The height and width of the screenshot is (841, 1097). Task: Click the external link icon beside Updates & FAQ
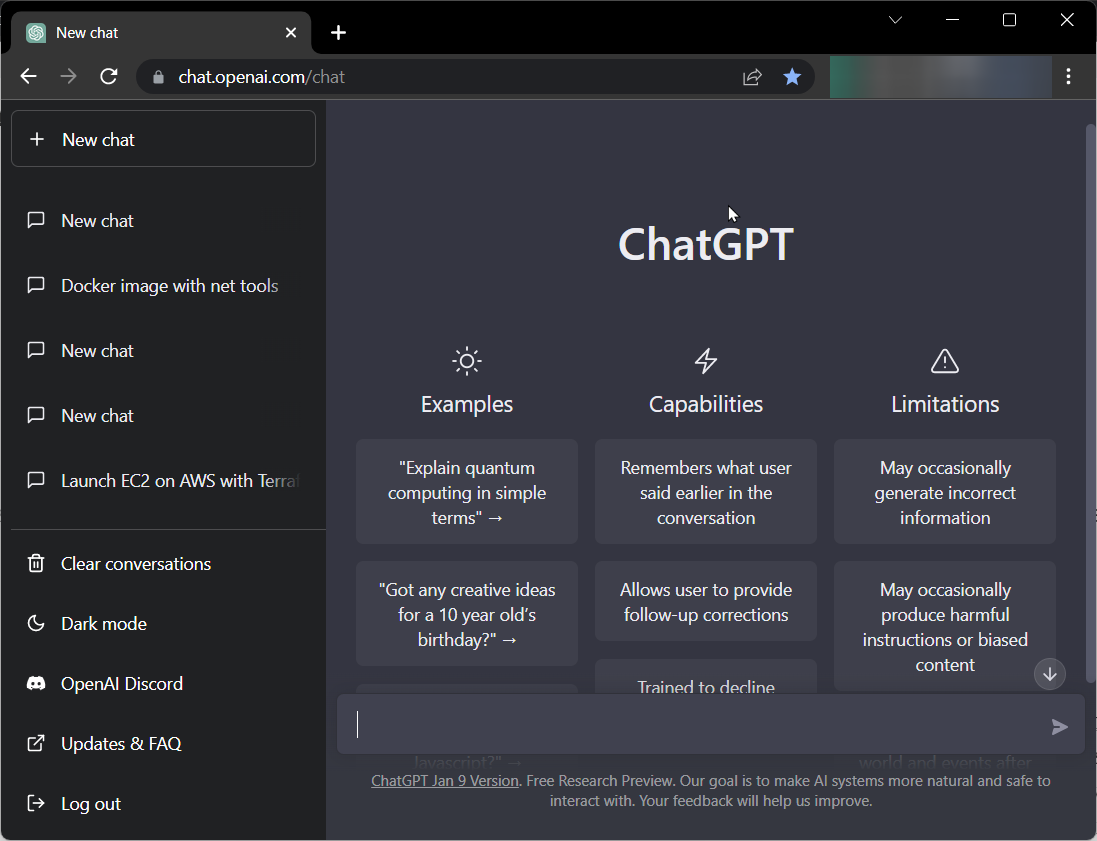click(x=36, y=743)
